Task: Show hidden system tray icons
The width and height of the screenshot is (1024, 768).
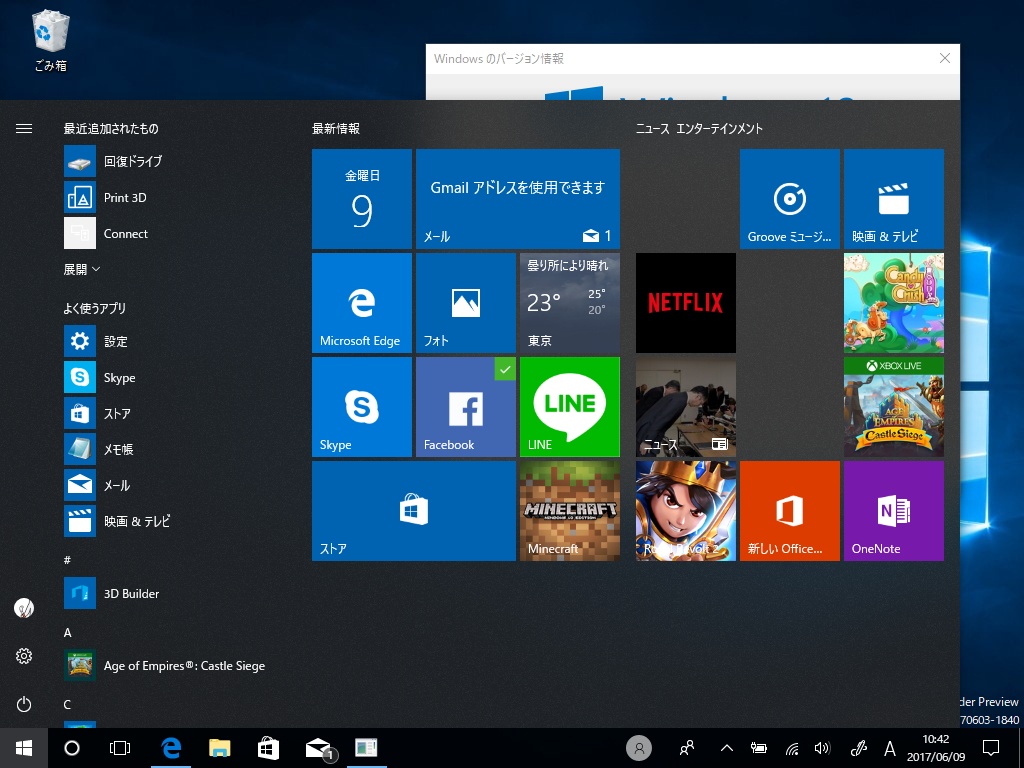Action: coord(727,748)
